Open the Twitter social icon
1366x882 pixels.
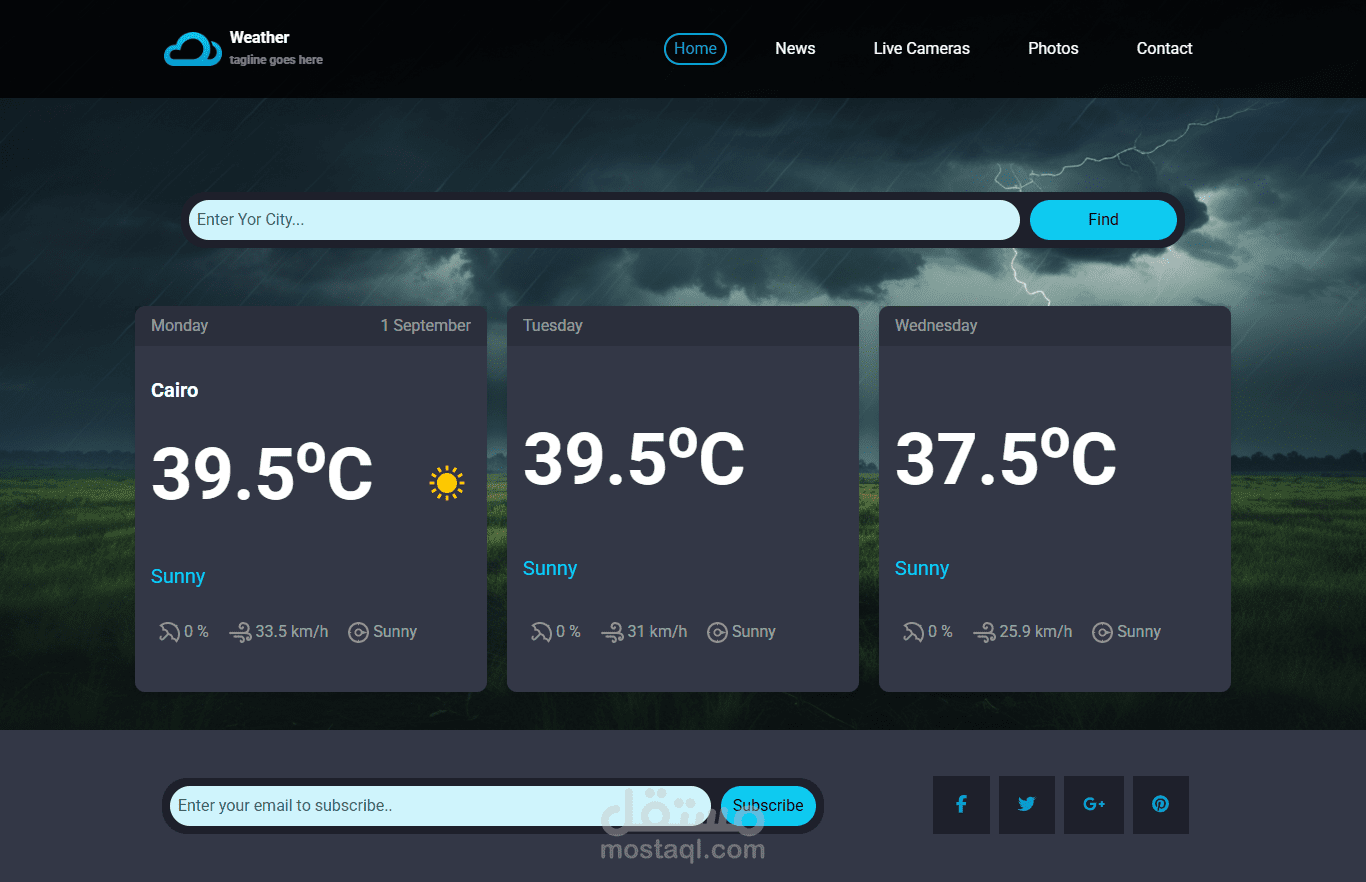click(1027, 804)
